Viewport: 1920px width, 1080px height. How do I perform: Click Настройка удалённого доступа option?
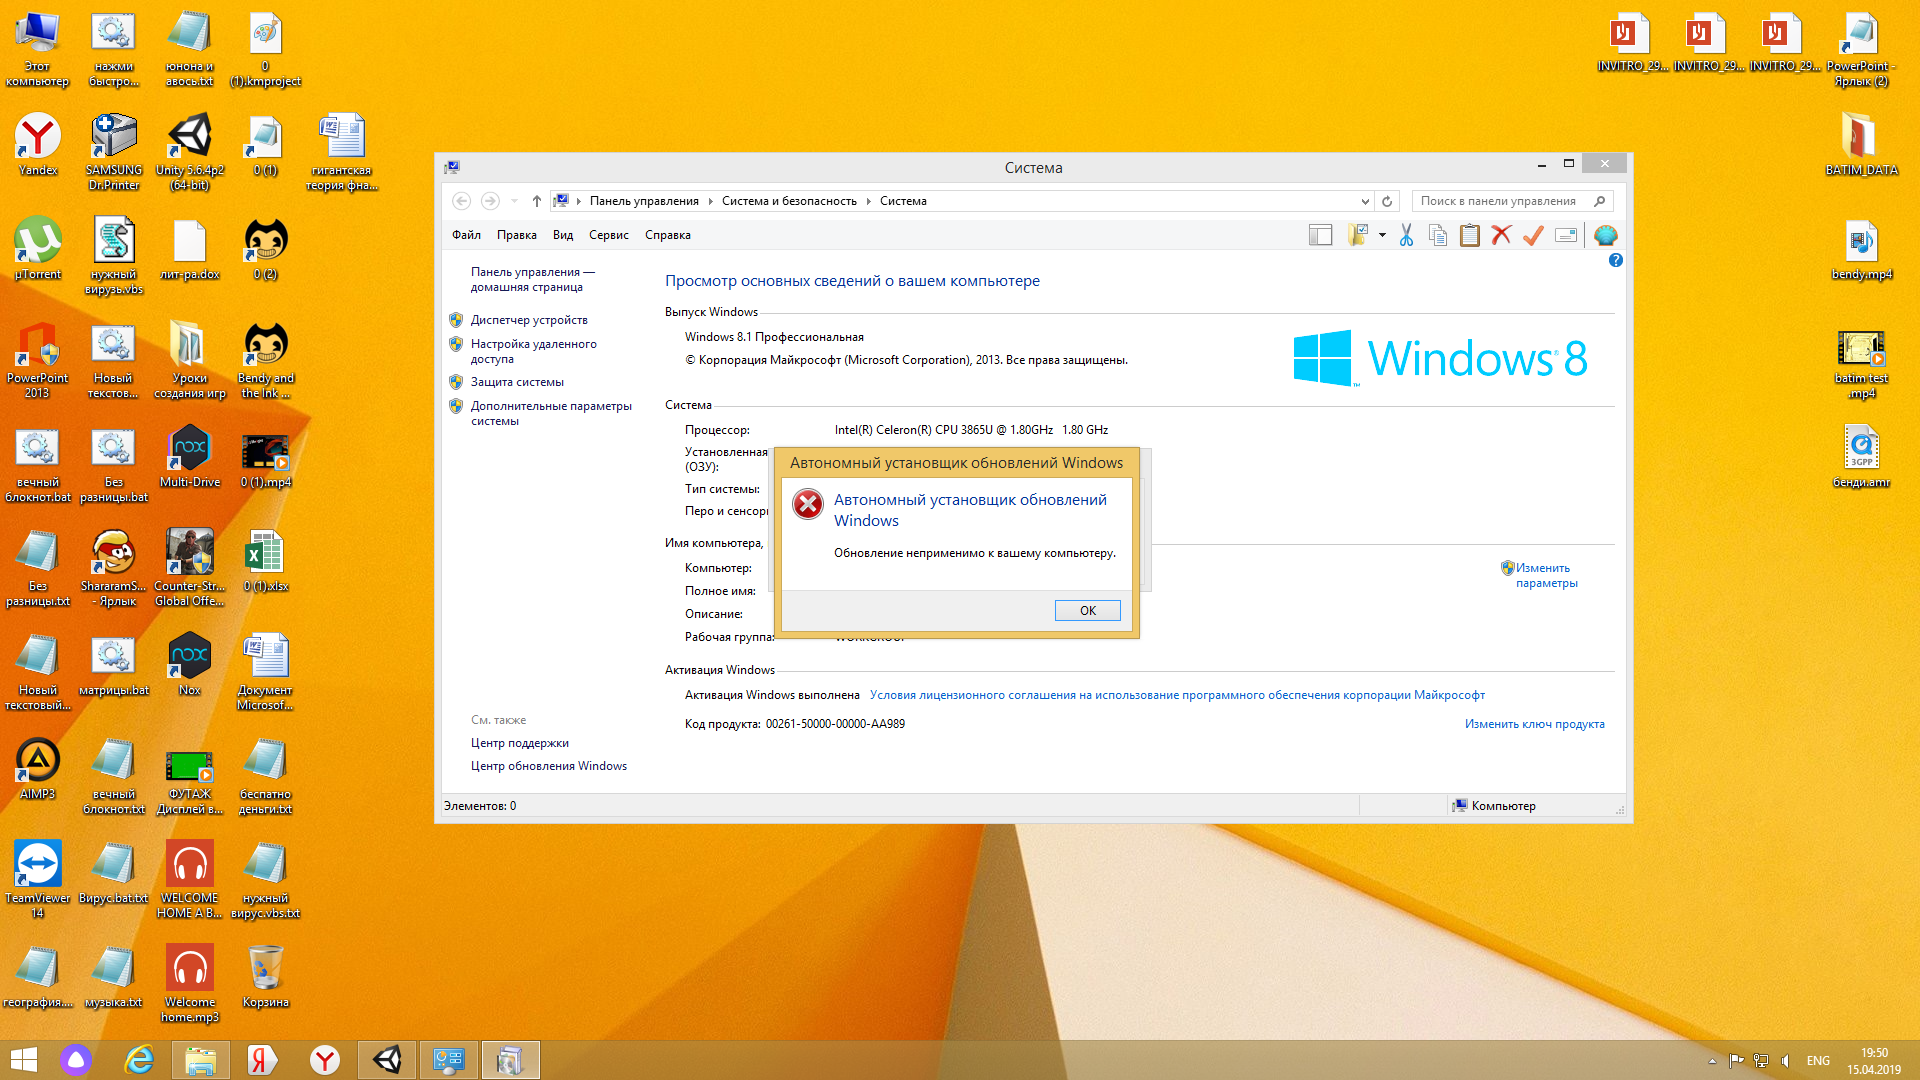[534, 347]
